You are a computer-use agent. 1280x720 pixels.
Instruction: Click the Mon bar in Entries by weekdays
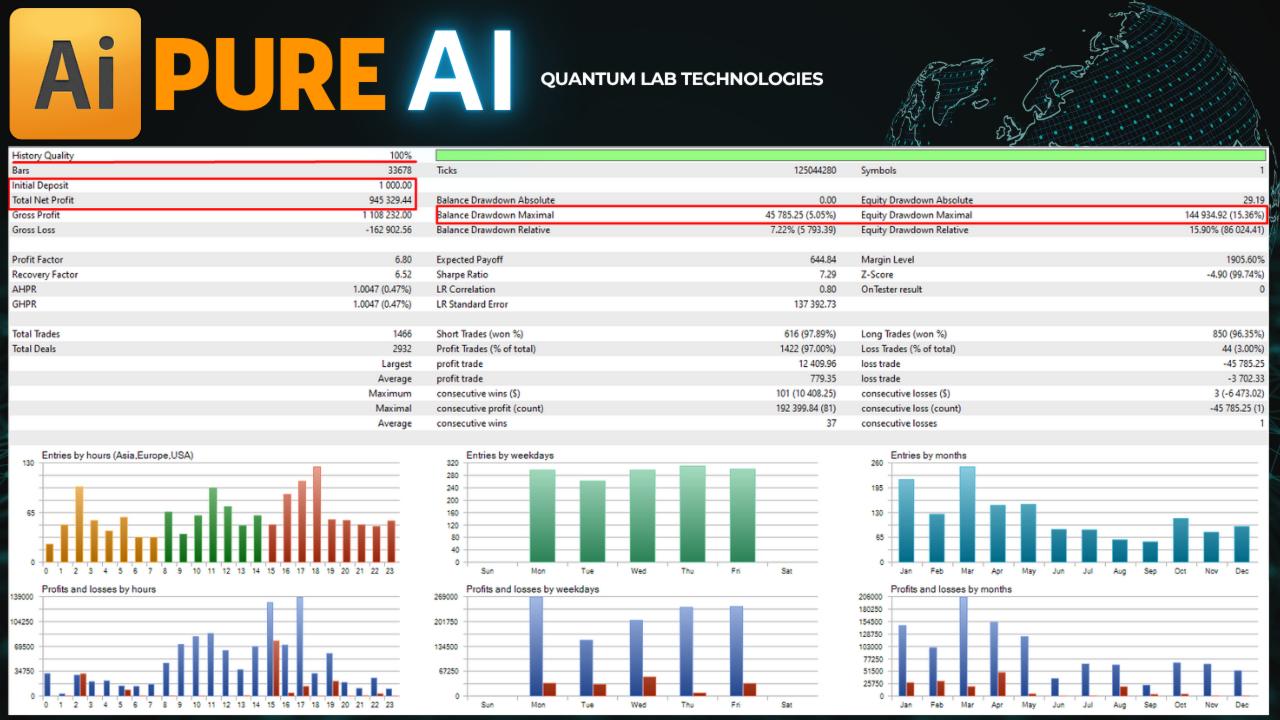coord(542,516)
